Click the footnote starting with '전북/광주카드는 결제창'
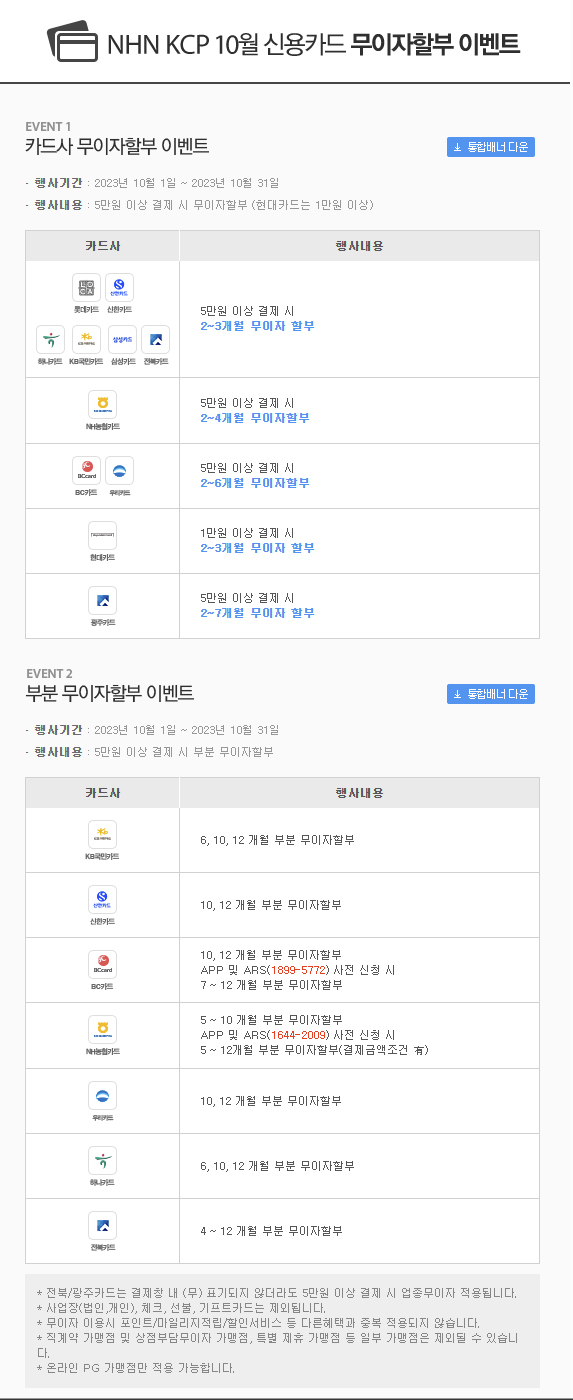Image resolution: width=573 pixels, height=1400 pixels. tap(277, 1293)
